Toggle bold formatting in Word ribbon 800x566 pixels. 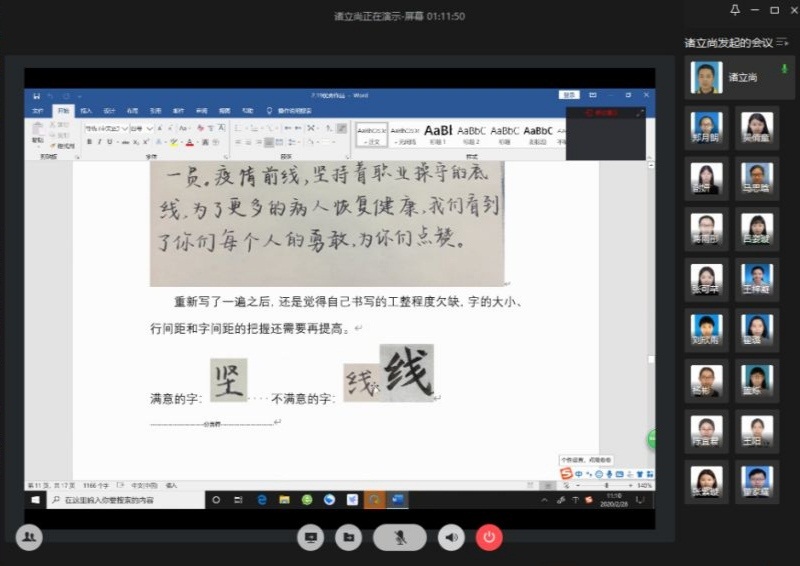pyautogui.click(x=89, y=142)
